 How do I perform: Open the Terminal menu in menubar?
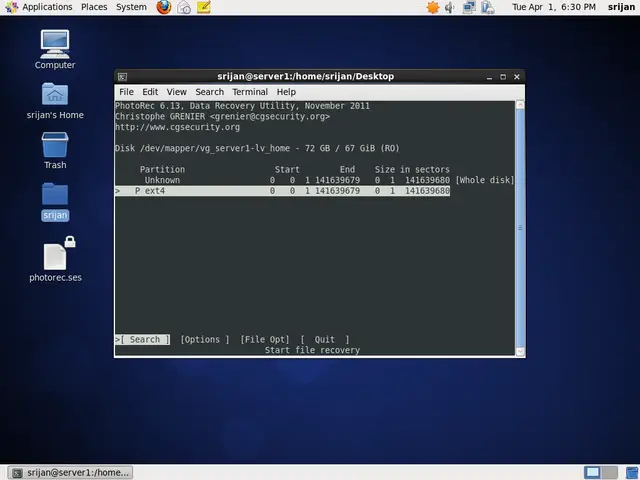click(x=250, y=92)
